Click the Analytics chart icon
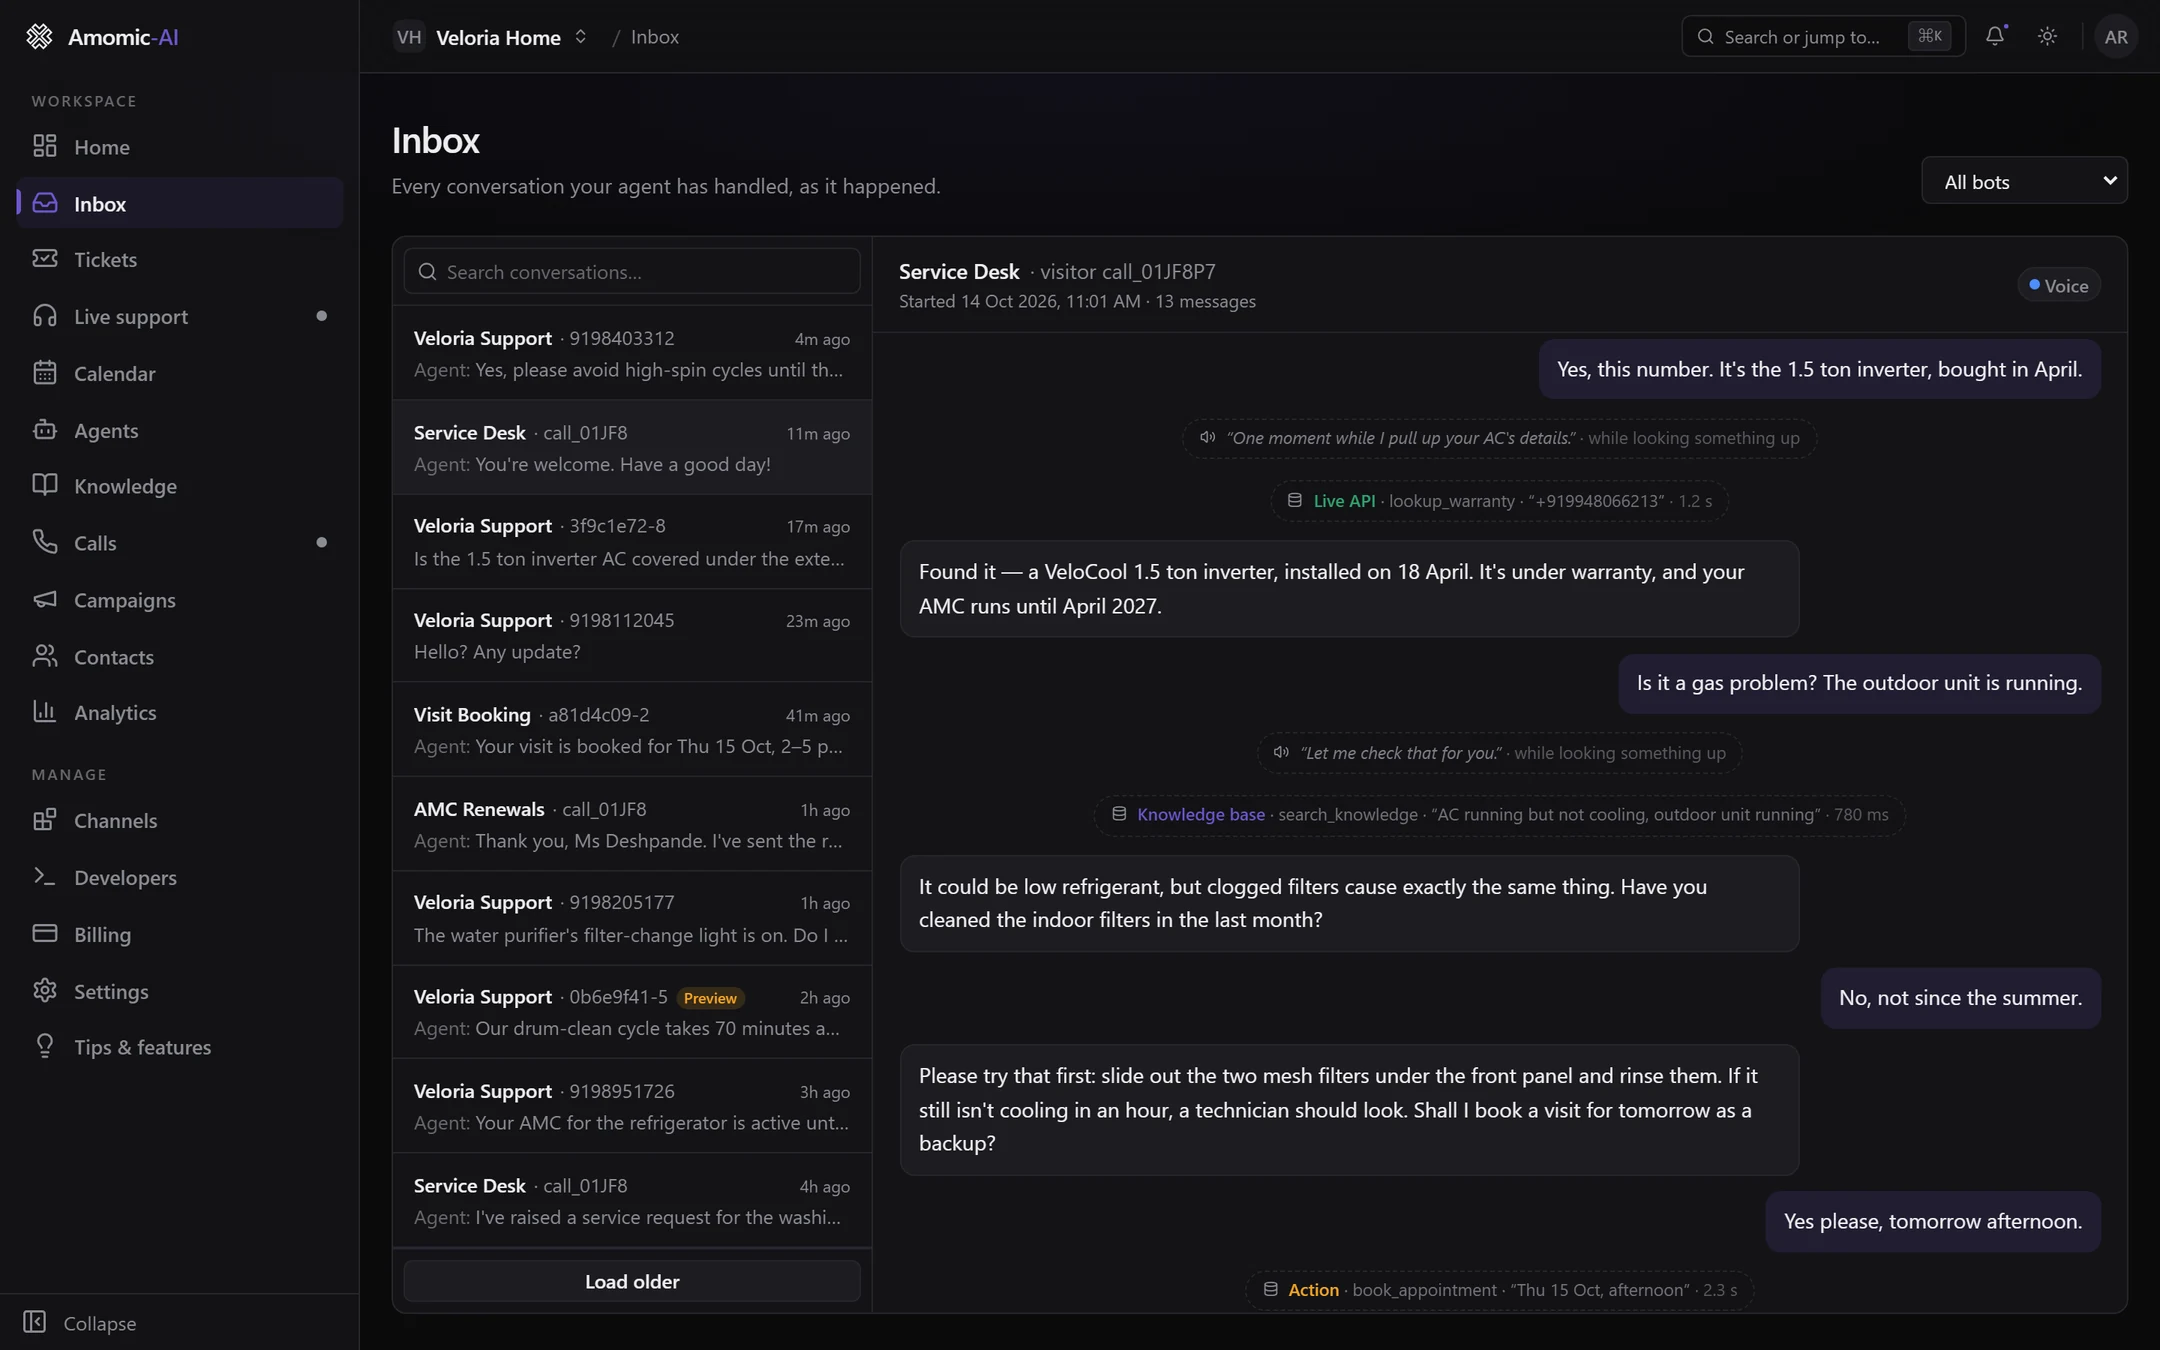Viewport: 2160px width, 1350px height. coord(45,712)
